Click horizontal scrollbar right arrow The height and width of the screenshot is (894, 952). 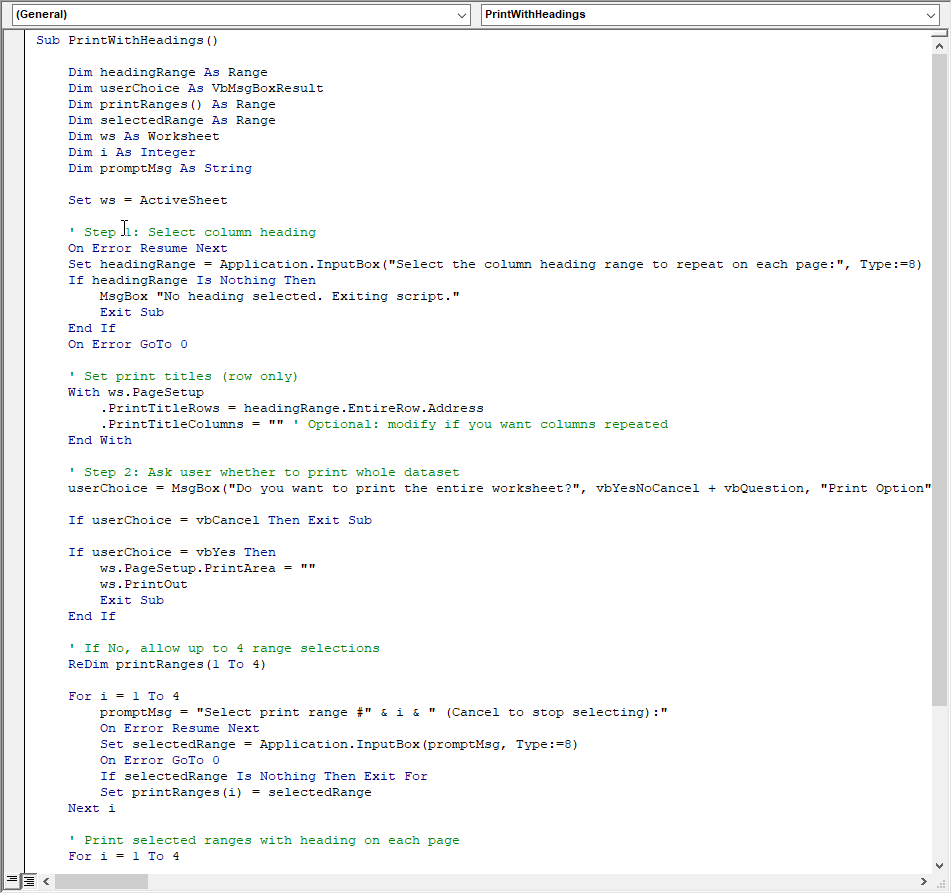point(923,881)
